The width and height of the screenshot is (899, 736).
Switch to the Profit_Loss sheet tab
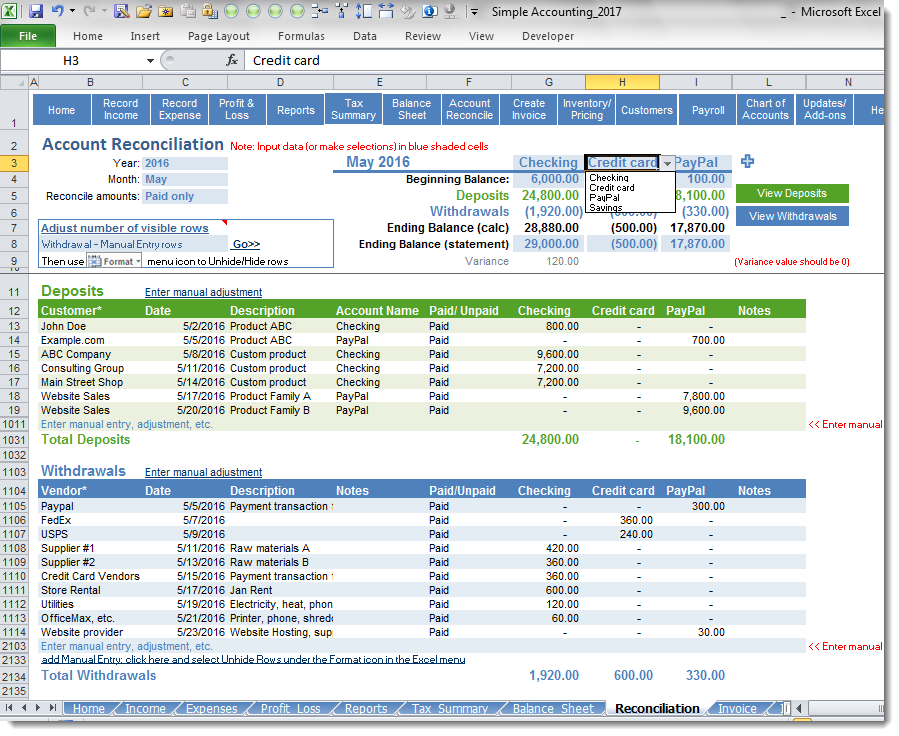290,708
